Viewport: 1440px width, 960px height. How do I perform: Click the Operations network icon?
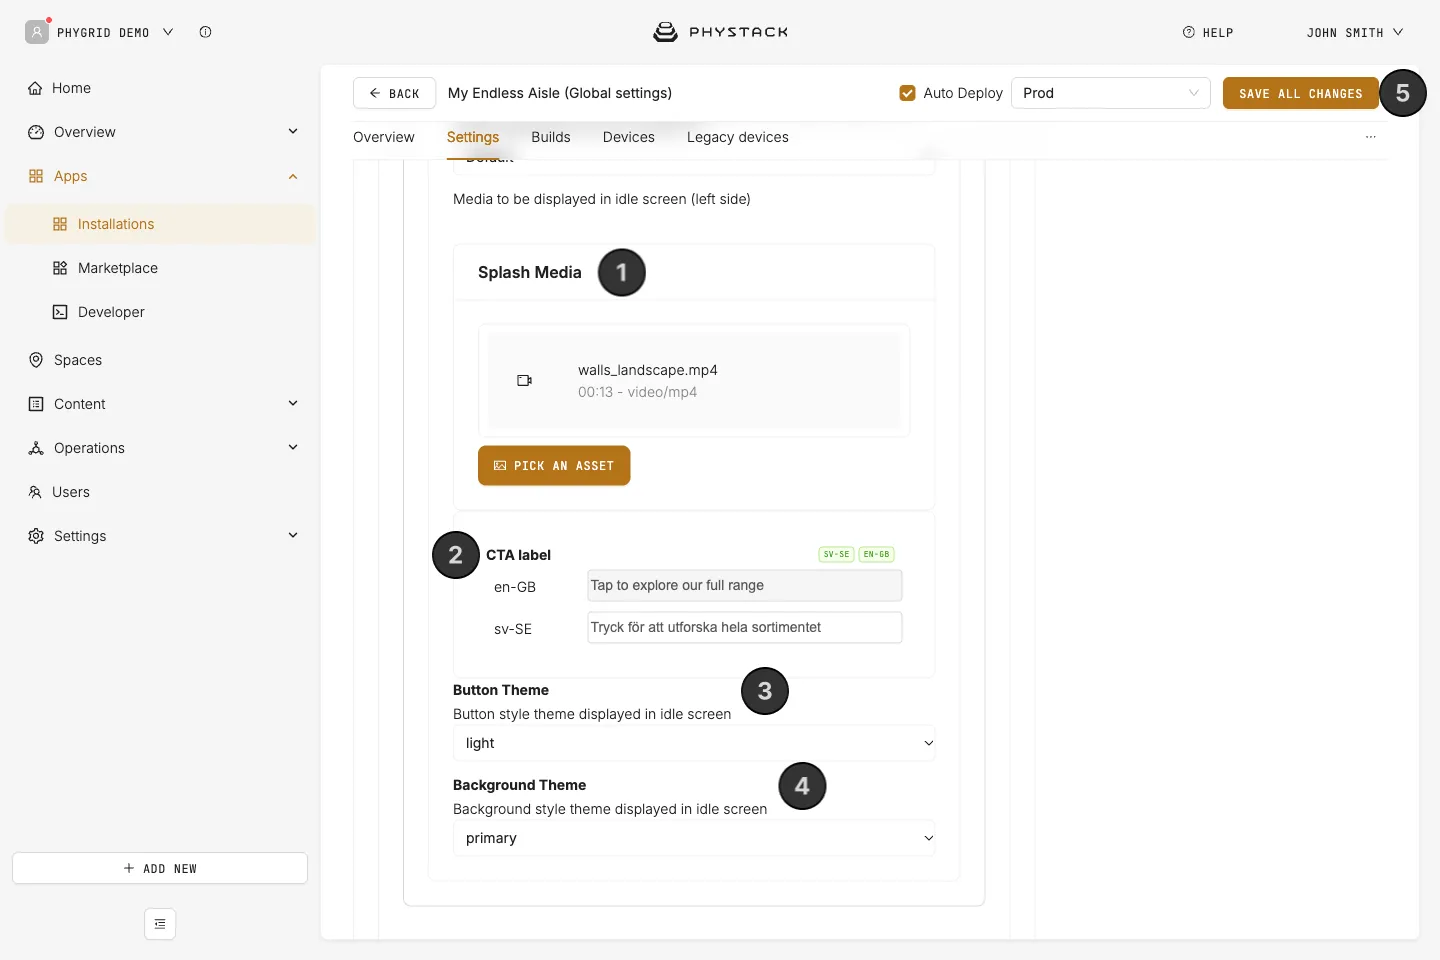(36, 448)
